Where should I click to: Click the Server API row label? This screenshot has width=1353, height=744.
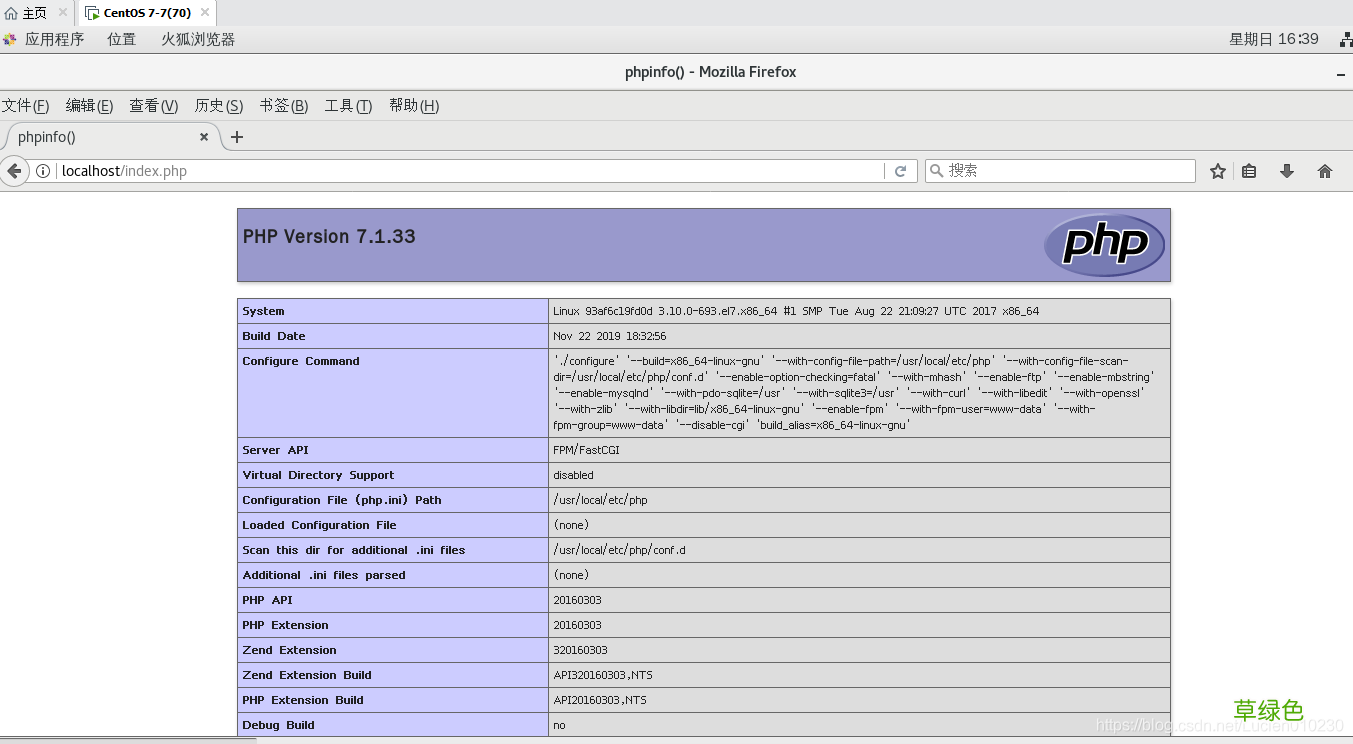[275, 450]
